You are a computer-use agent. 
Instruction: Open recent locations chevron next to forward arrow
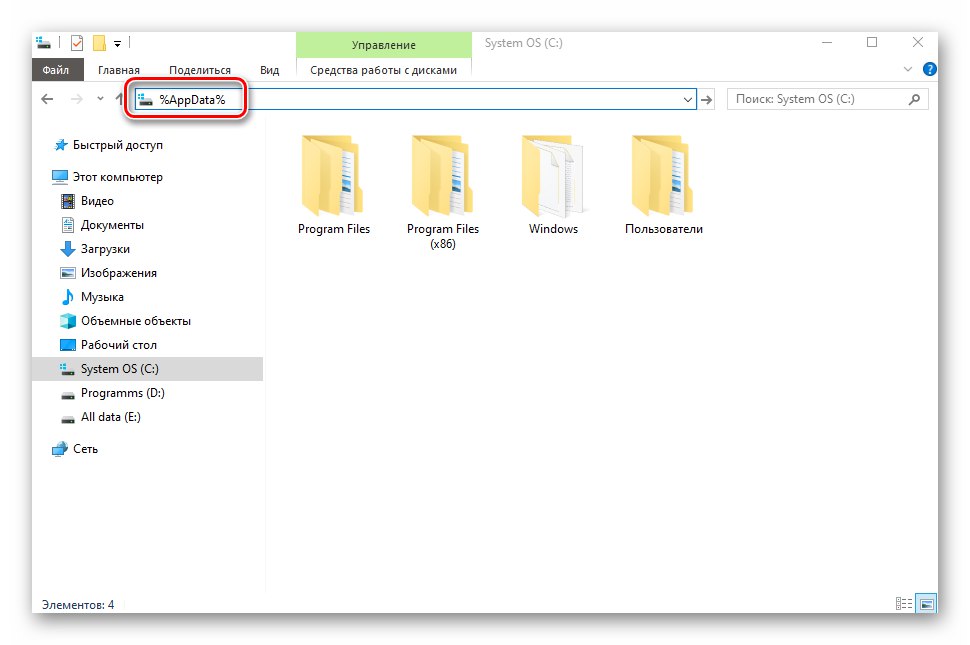tap(98, 99)
